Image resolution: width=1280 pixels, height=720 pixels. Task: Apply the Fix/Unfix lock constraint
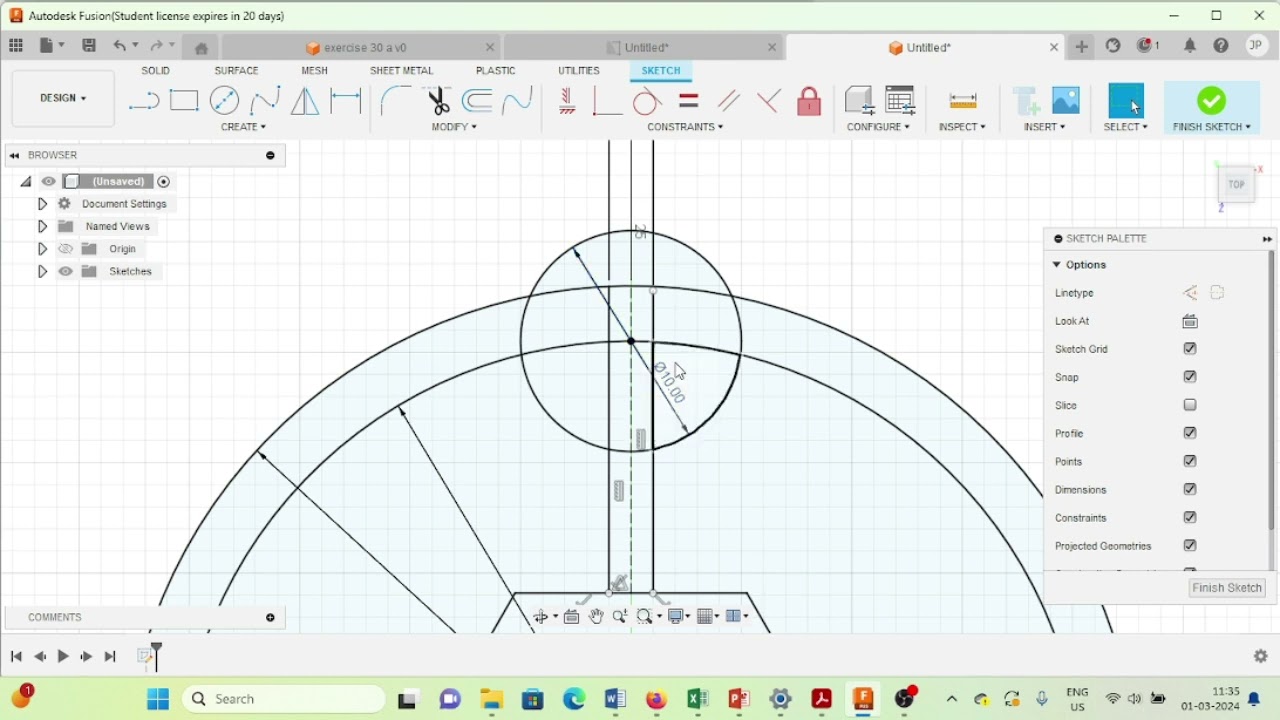point(809,101)
